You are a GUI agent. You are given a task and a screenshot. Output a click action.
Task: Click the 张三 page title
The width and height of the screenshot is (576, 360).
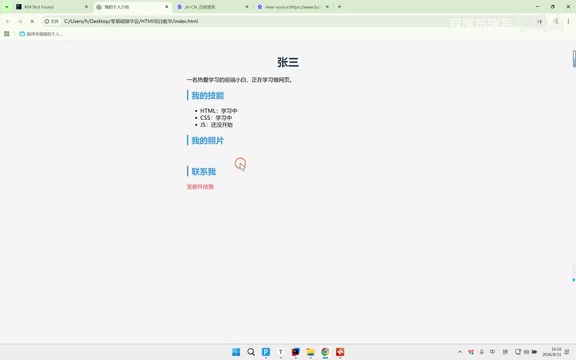coord(288,62)
